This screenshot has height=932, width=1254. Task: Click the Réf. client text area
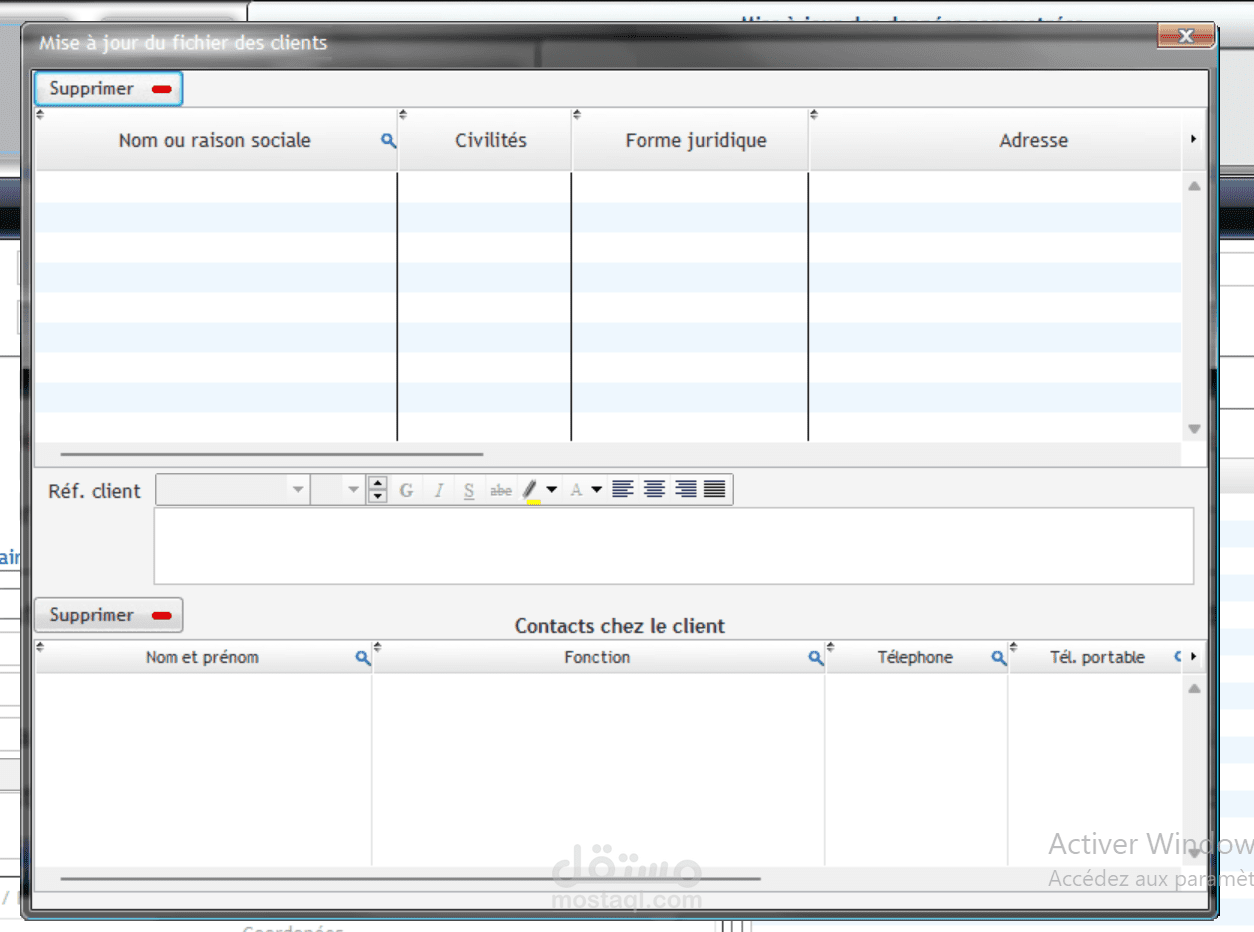tap(673, 546)
